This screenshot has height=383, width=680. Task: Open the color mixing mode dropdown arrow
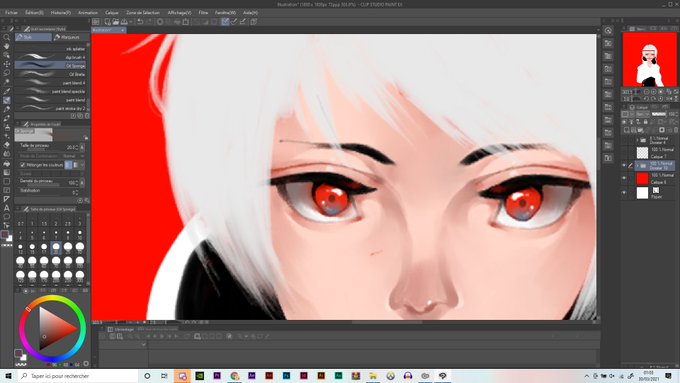[82, 165]
